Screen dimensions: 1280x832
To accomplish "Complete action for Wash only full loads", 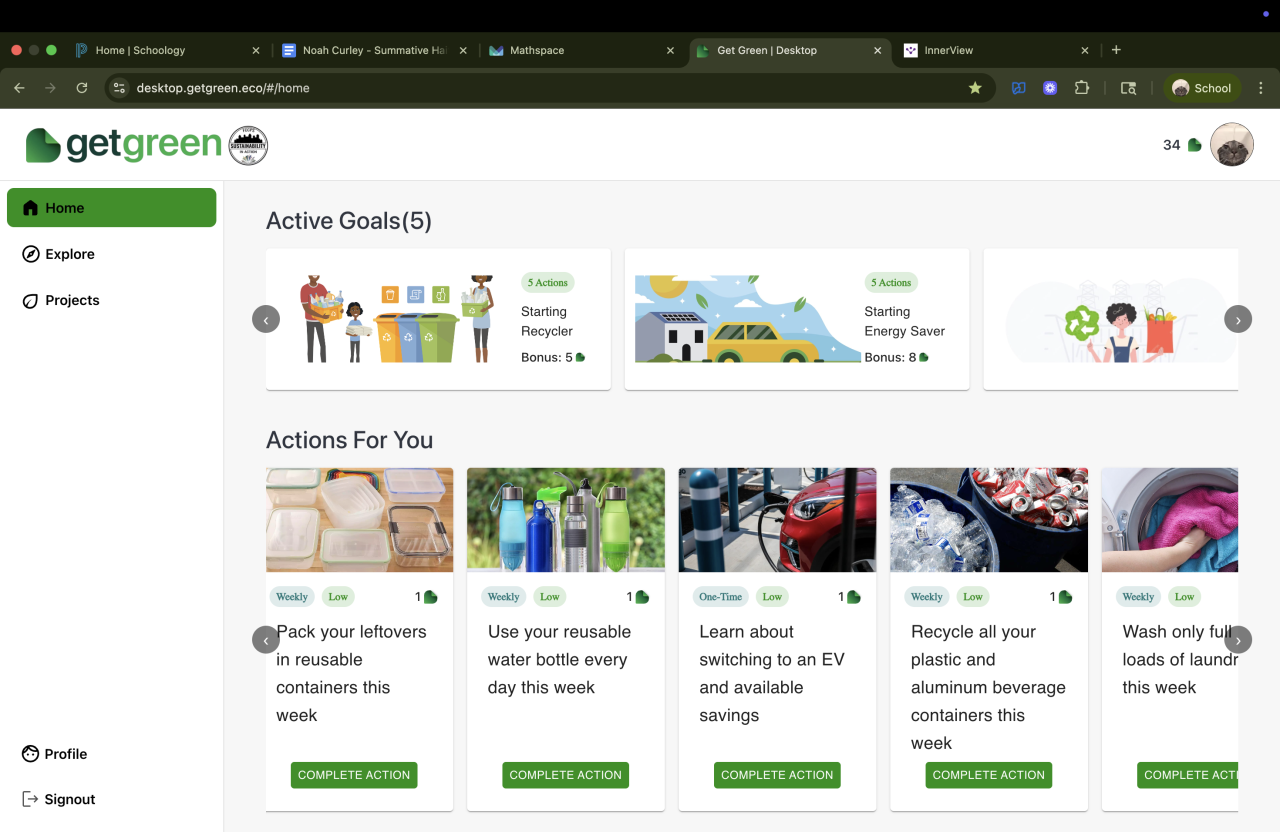I will tap(1188, 775).
